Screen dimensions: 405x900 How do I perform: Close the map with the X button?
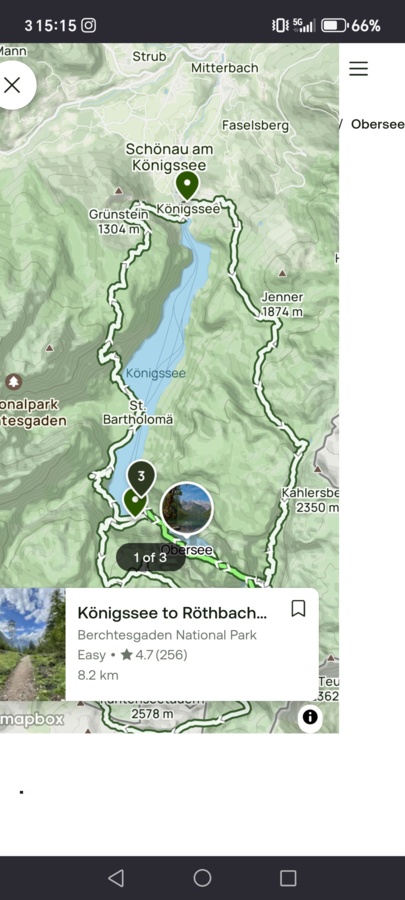pyautogui.click(x=13, y=86)
